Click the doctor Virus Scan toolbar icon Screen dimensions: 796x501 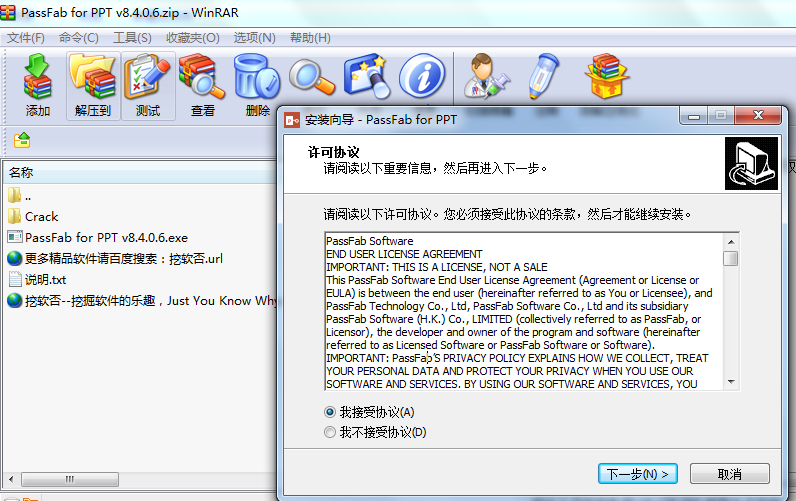pyautogui.click(x=486, y=76)
